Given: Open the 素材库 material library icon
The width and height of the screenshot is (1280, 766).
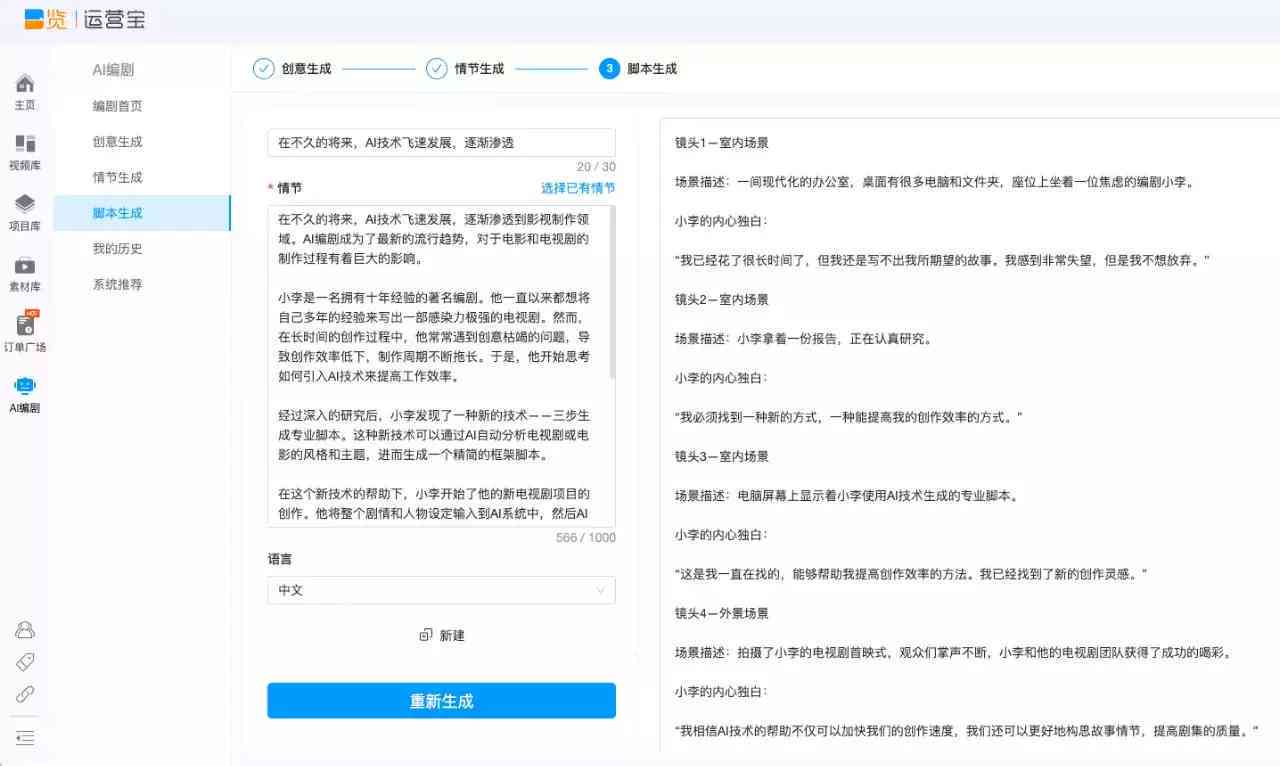Looking at the screenshot, I should (x=25, y=265).
